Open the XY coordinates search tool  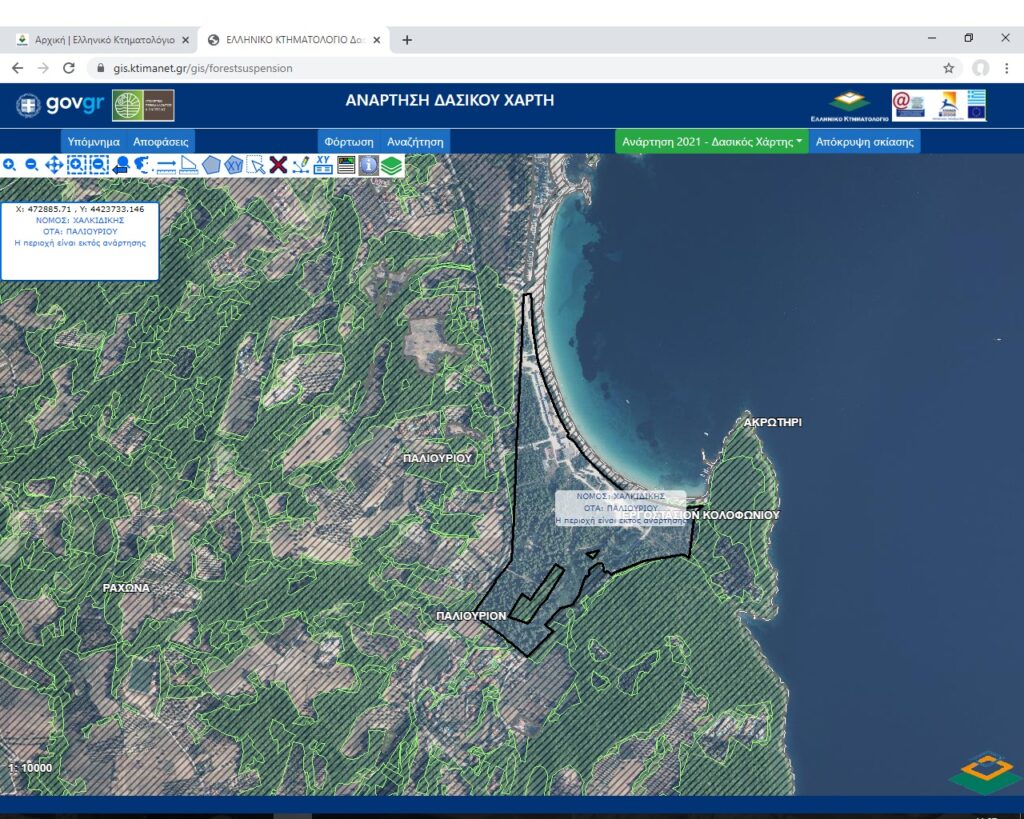coord(323,165)
